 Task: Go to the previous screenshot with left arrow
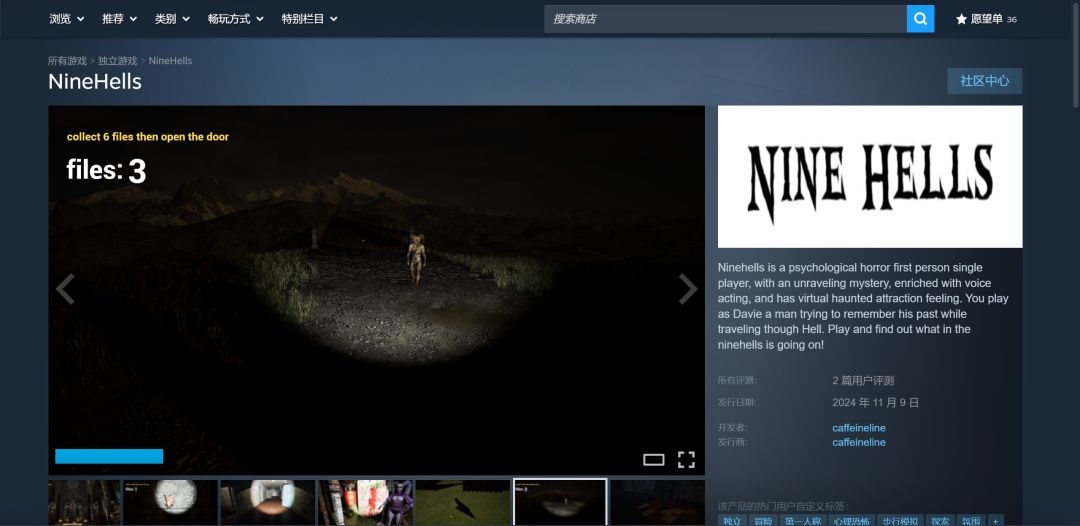coord(65,289)
